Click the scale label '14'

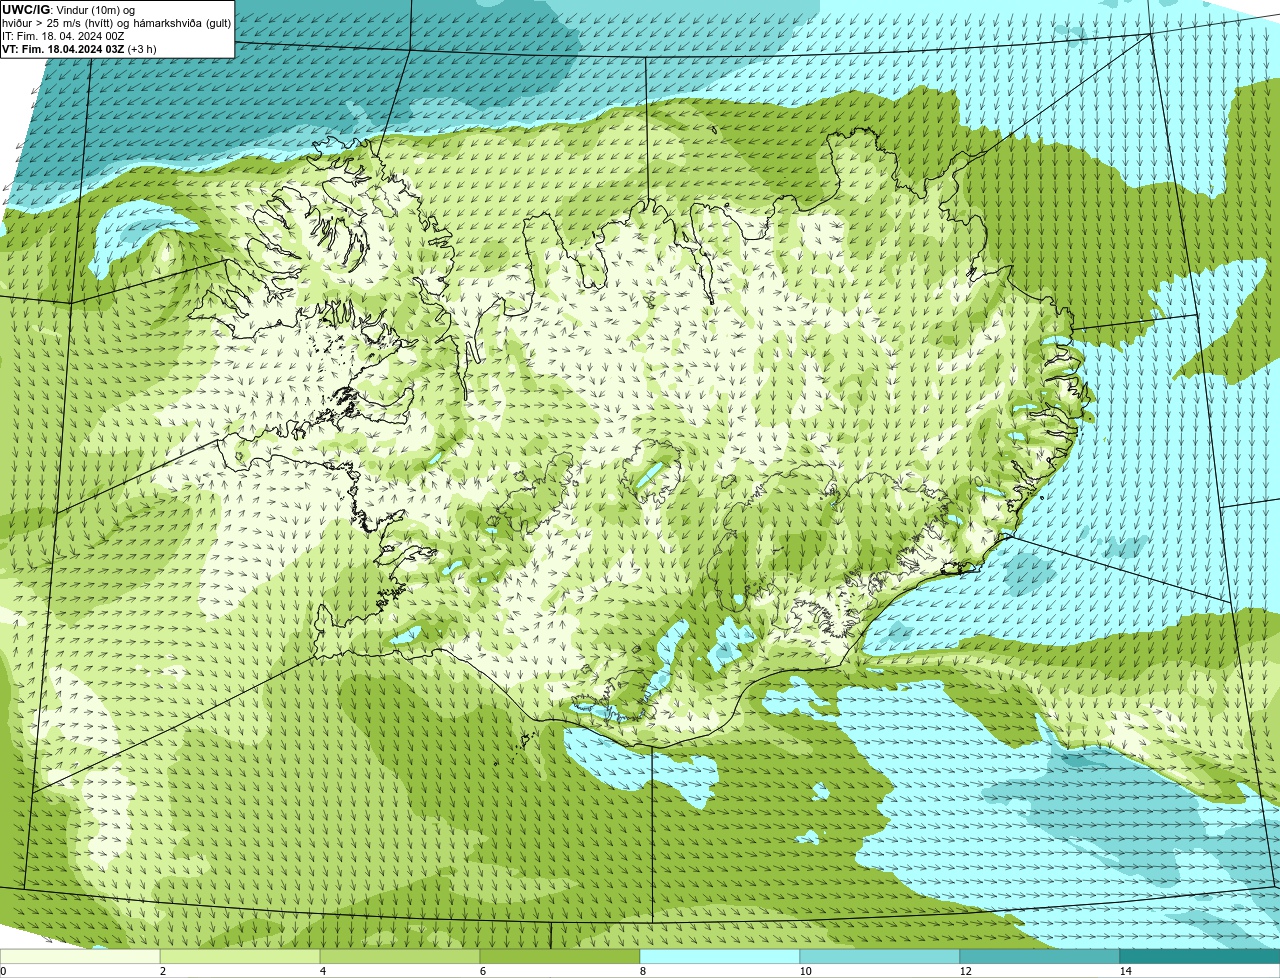tap(1125, 971)
